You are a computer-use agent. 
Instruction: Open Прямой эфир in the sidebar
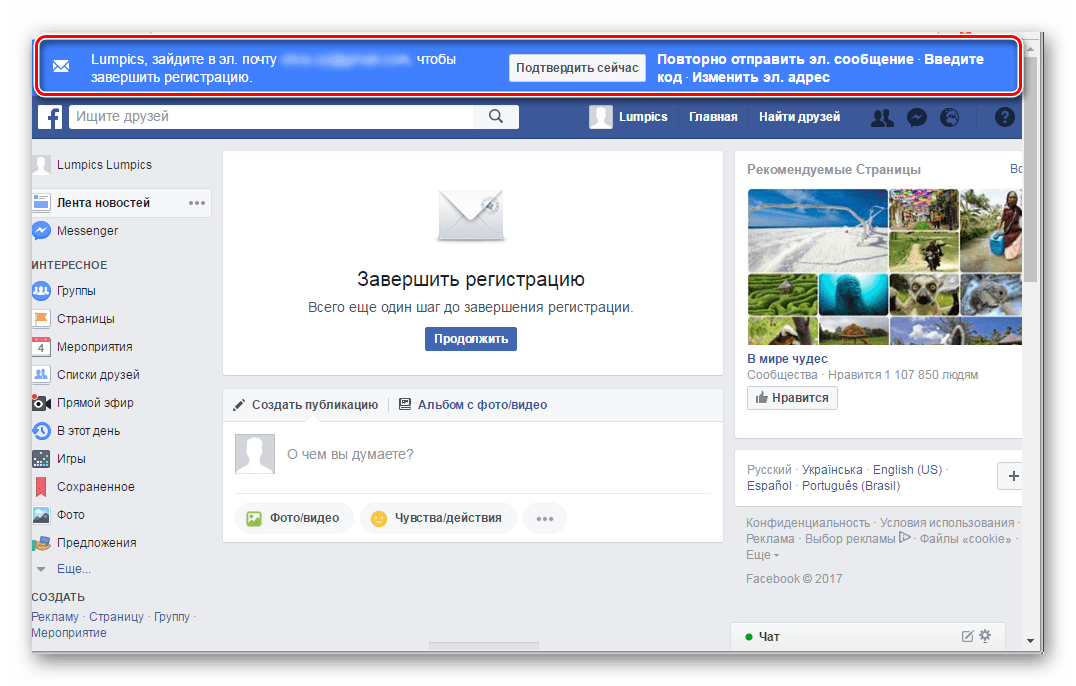[x=84, y=403]
